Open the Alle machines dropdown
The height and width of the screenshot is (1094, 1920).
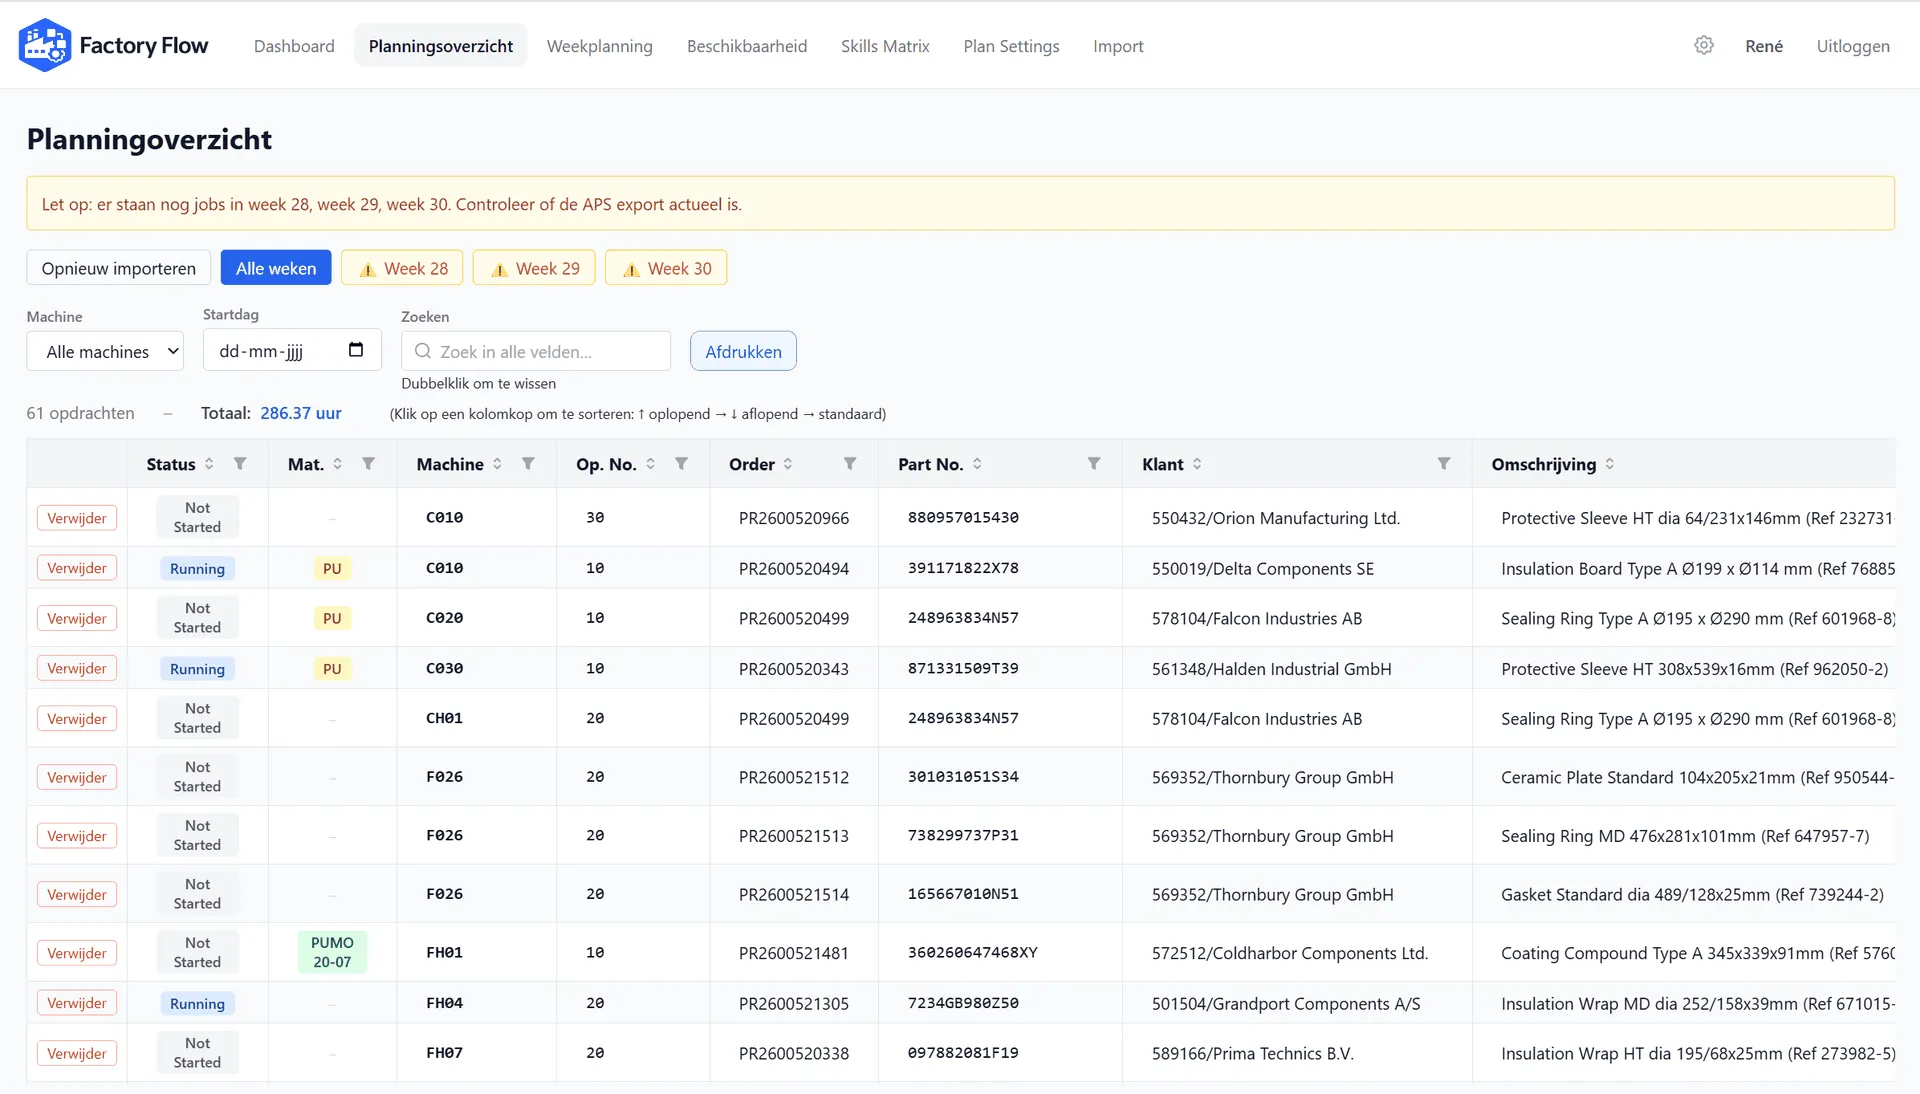(x=105, y=351)
